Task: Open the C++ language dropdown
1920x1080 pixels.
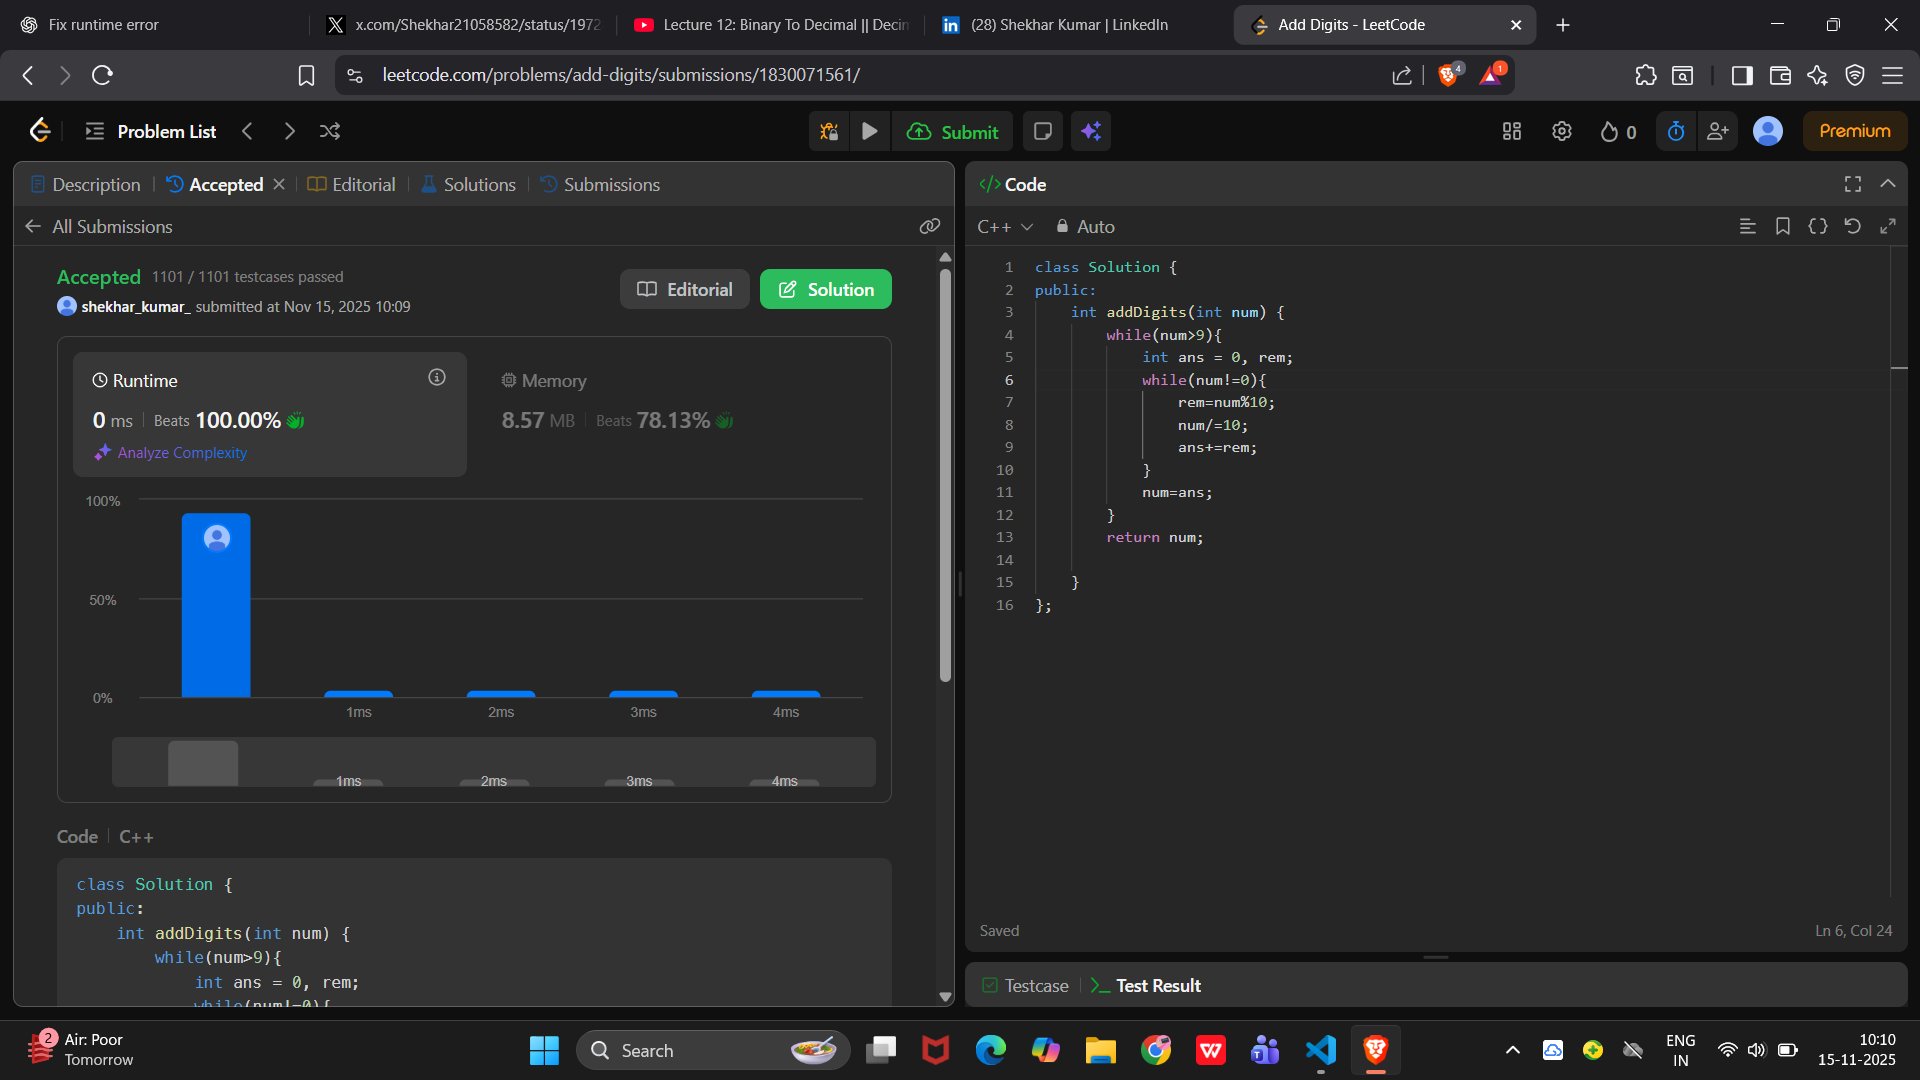Action: (x=1004, y=227)
